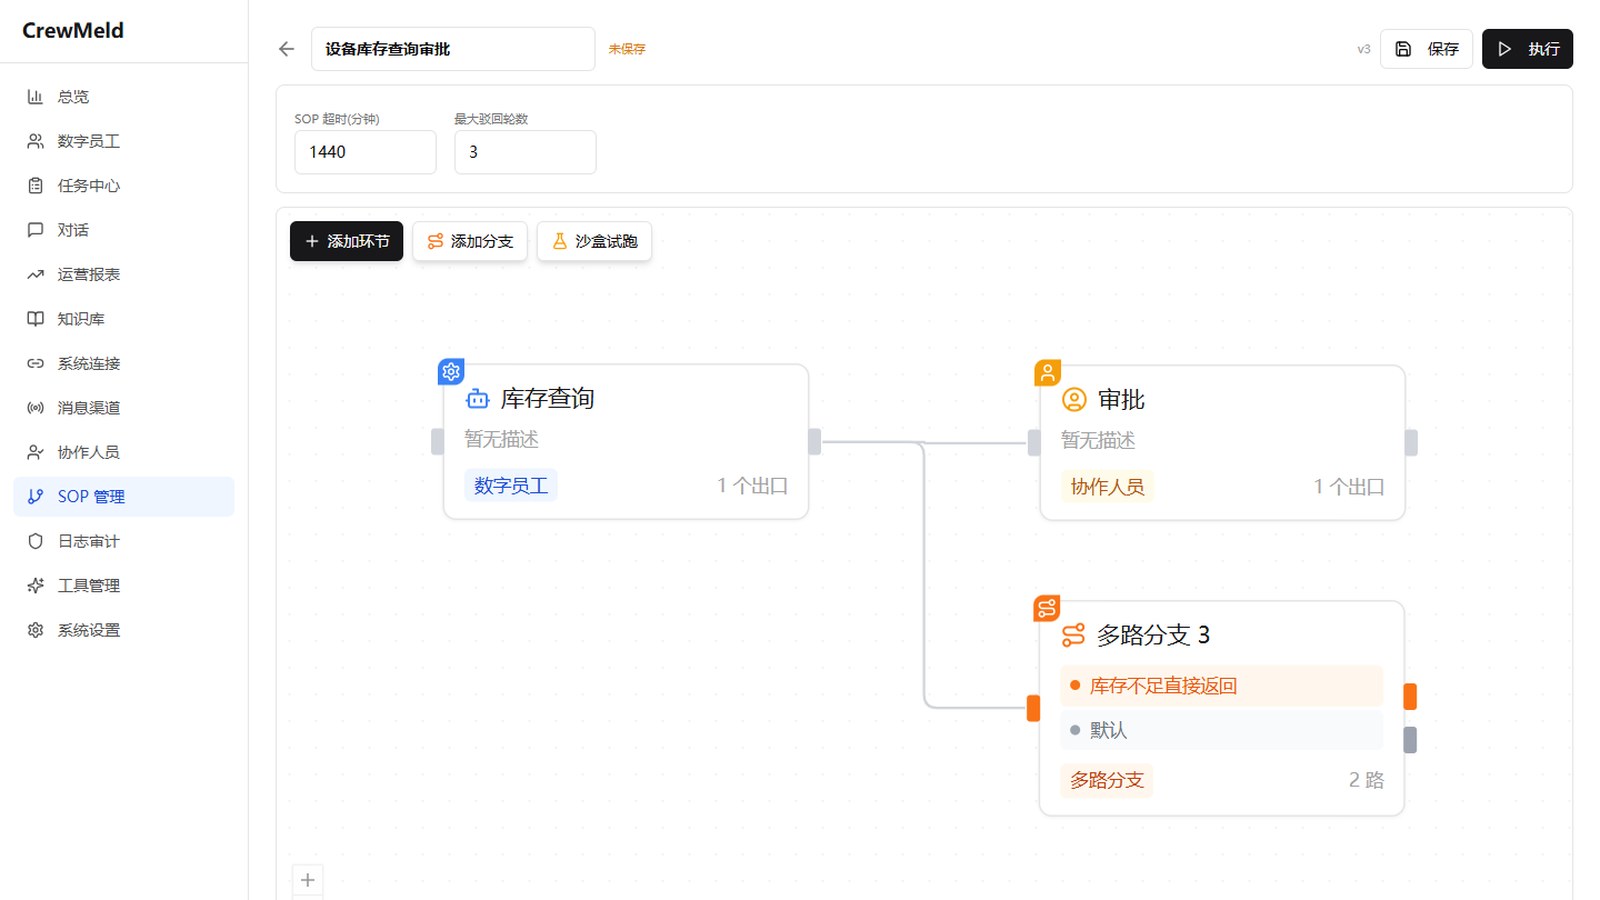Open 对话 in sidebar
The height and width of the screenshot is (900, 1600).
tap(124, 230)
